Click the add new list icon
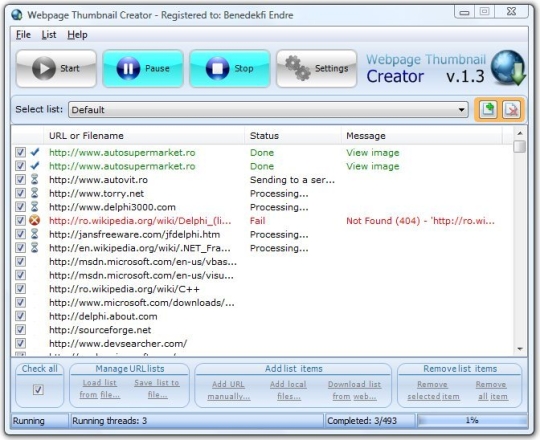Viewport: 540px width, 440px height. [x=488, y=110]
